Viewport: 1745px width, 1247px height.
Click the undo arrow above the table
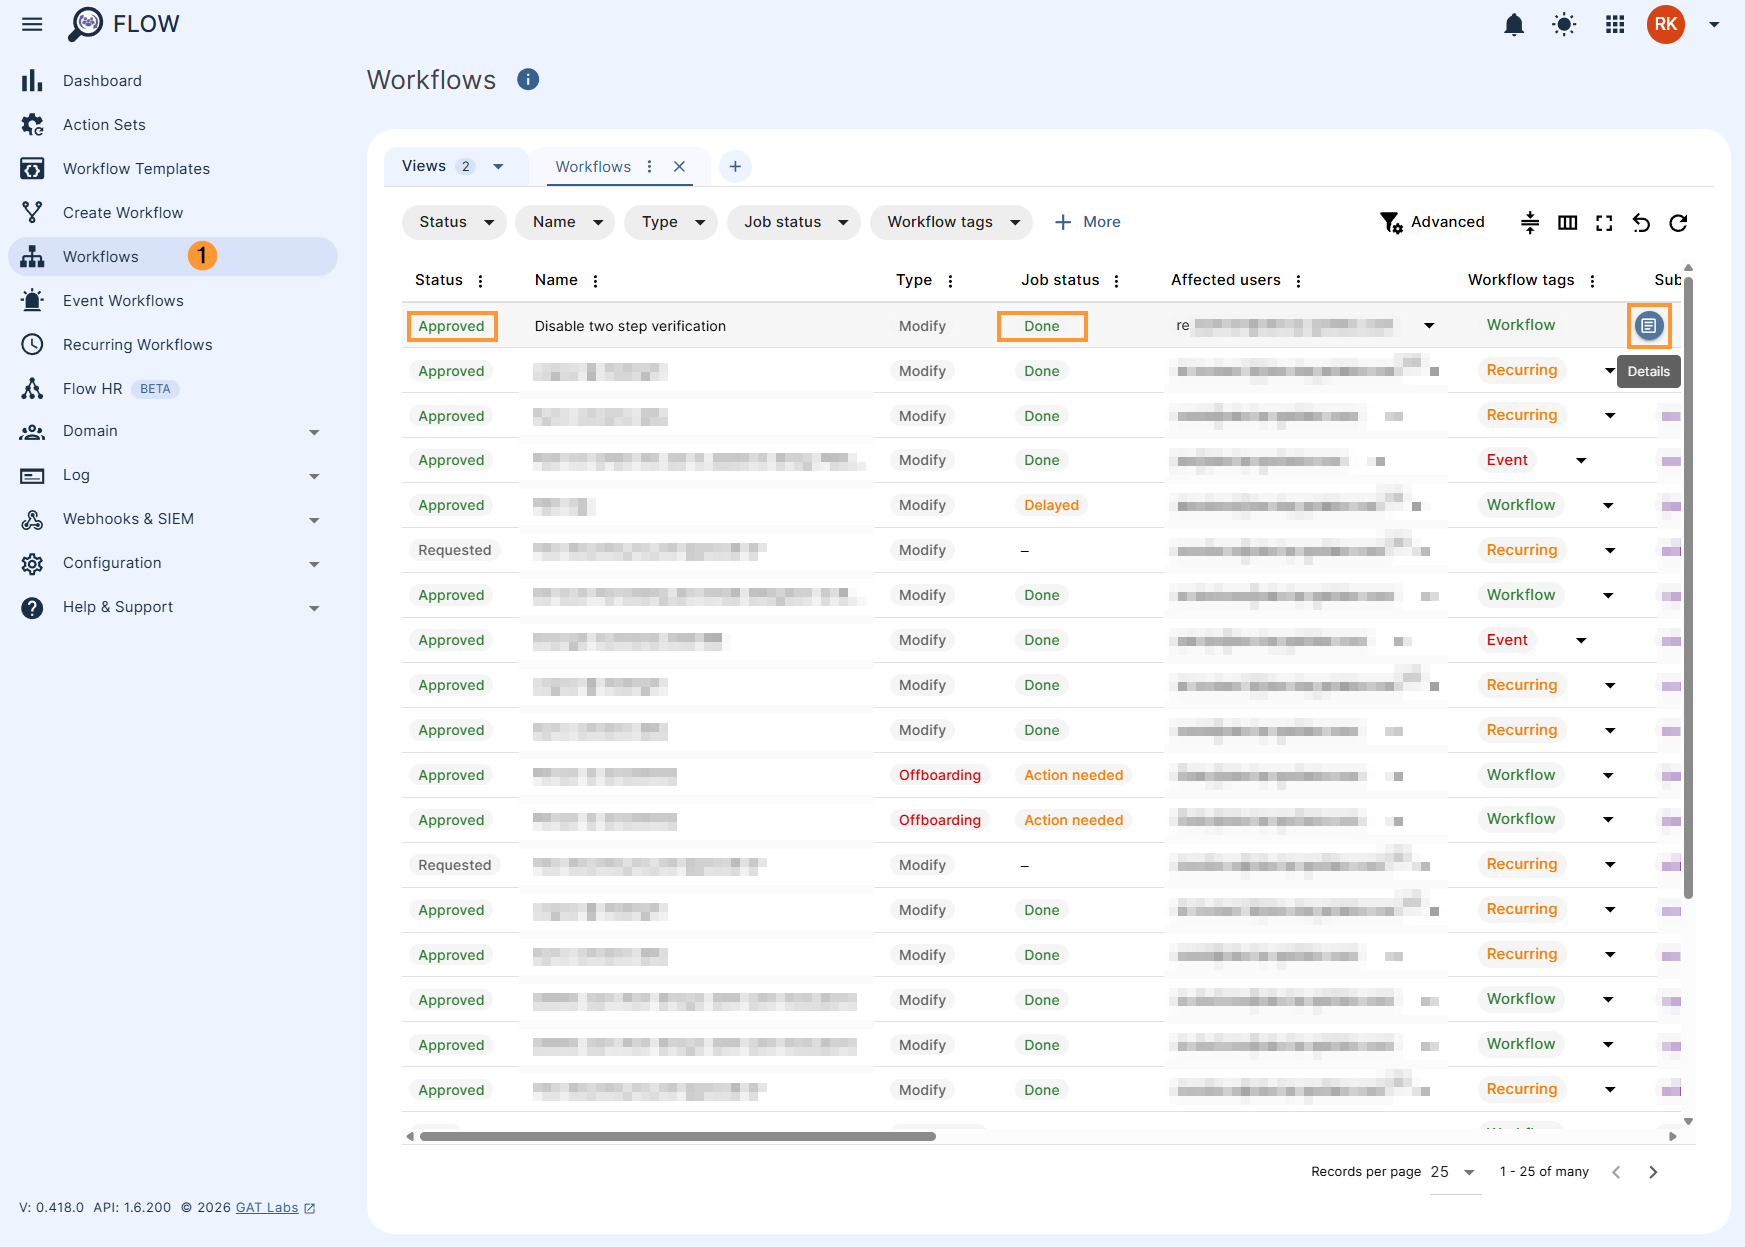coord(1641,222)
